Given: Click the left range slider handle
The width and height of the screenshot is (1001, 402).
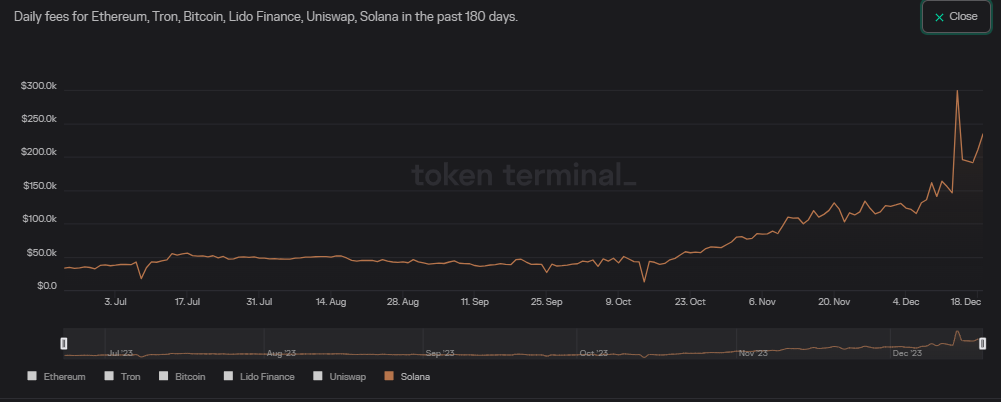Looking at the screenshot, I should click(x=64, y=344).
